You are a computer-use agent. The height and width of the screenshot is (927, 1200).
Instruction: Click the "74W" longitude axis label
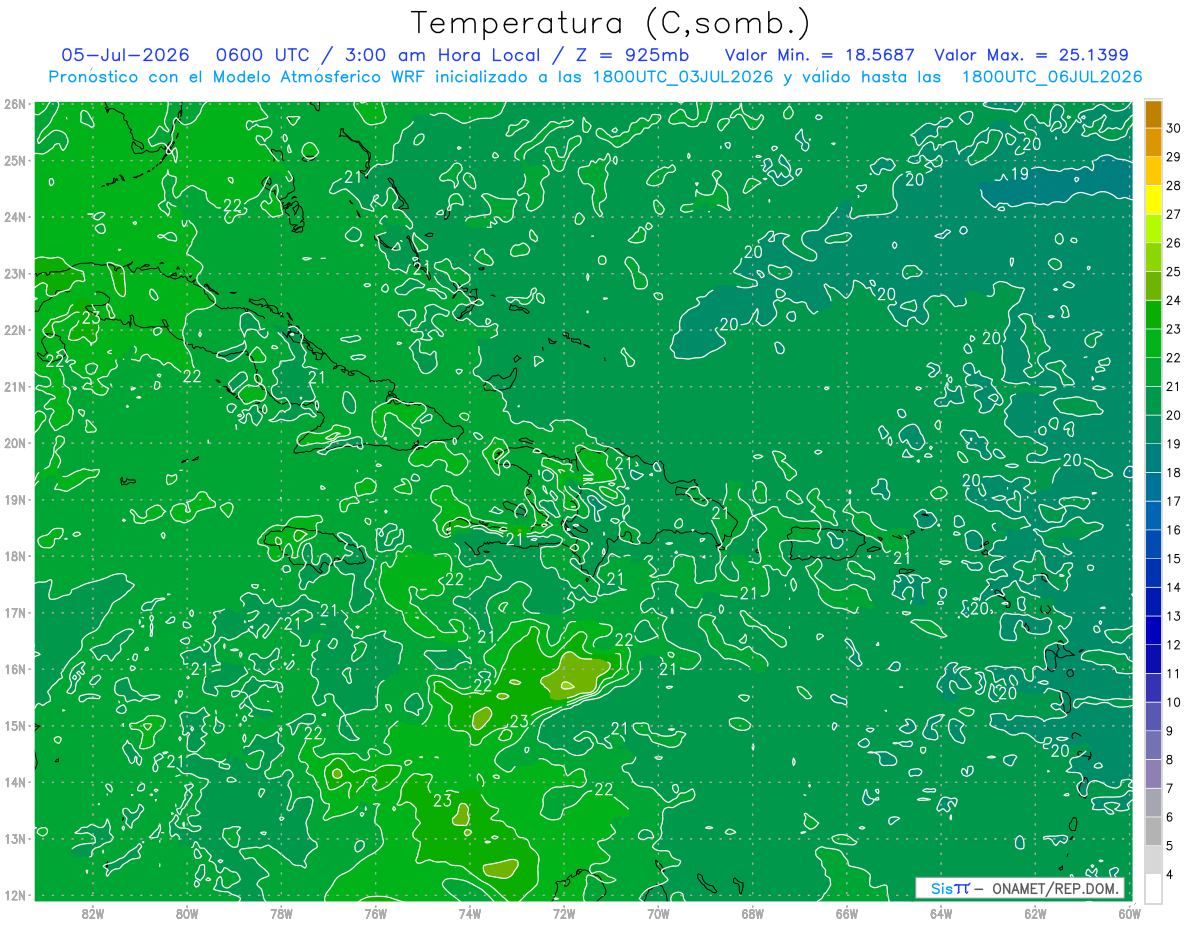click(470, 913)
